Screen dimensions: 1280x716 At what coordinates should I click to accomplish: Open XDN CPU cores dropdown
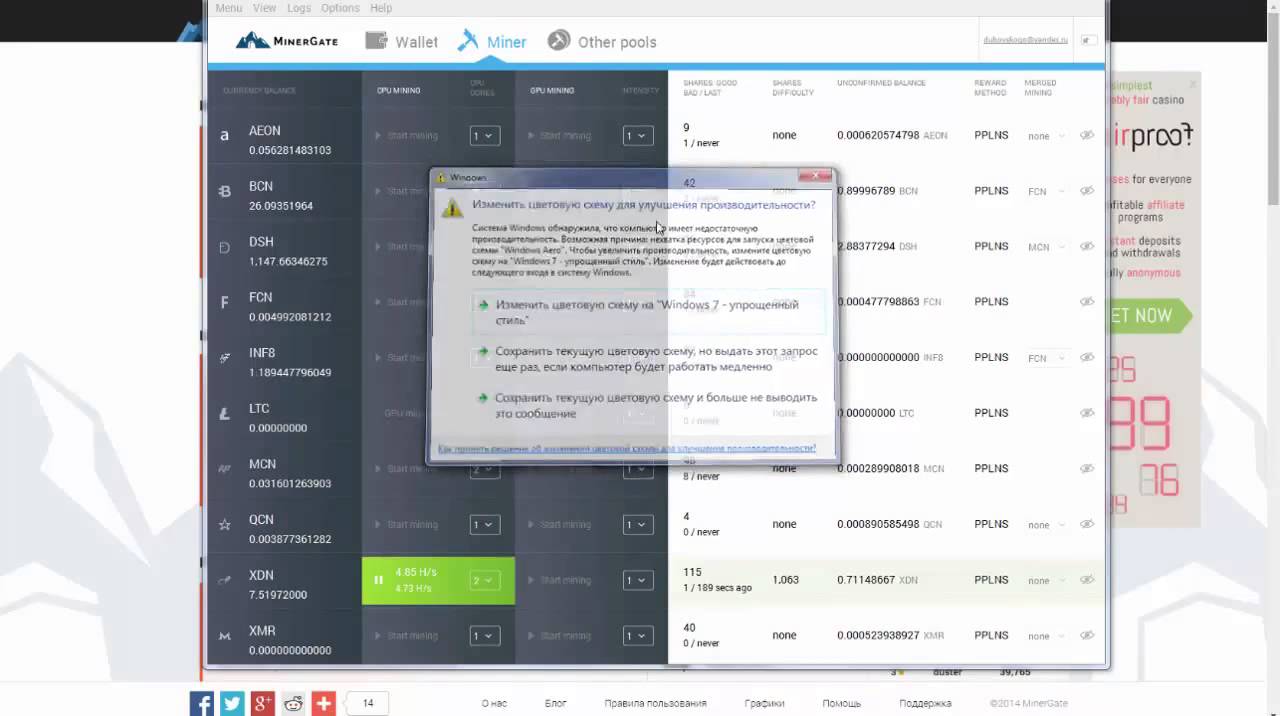click(x=485, y=580)
